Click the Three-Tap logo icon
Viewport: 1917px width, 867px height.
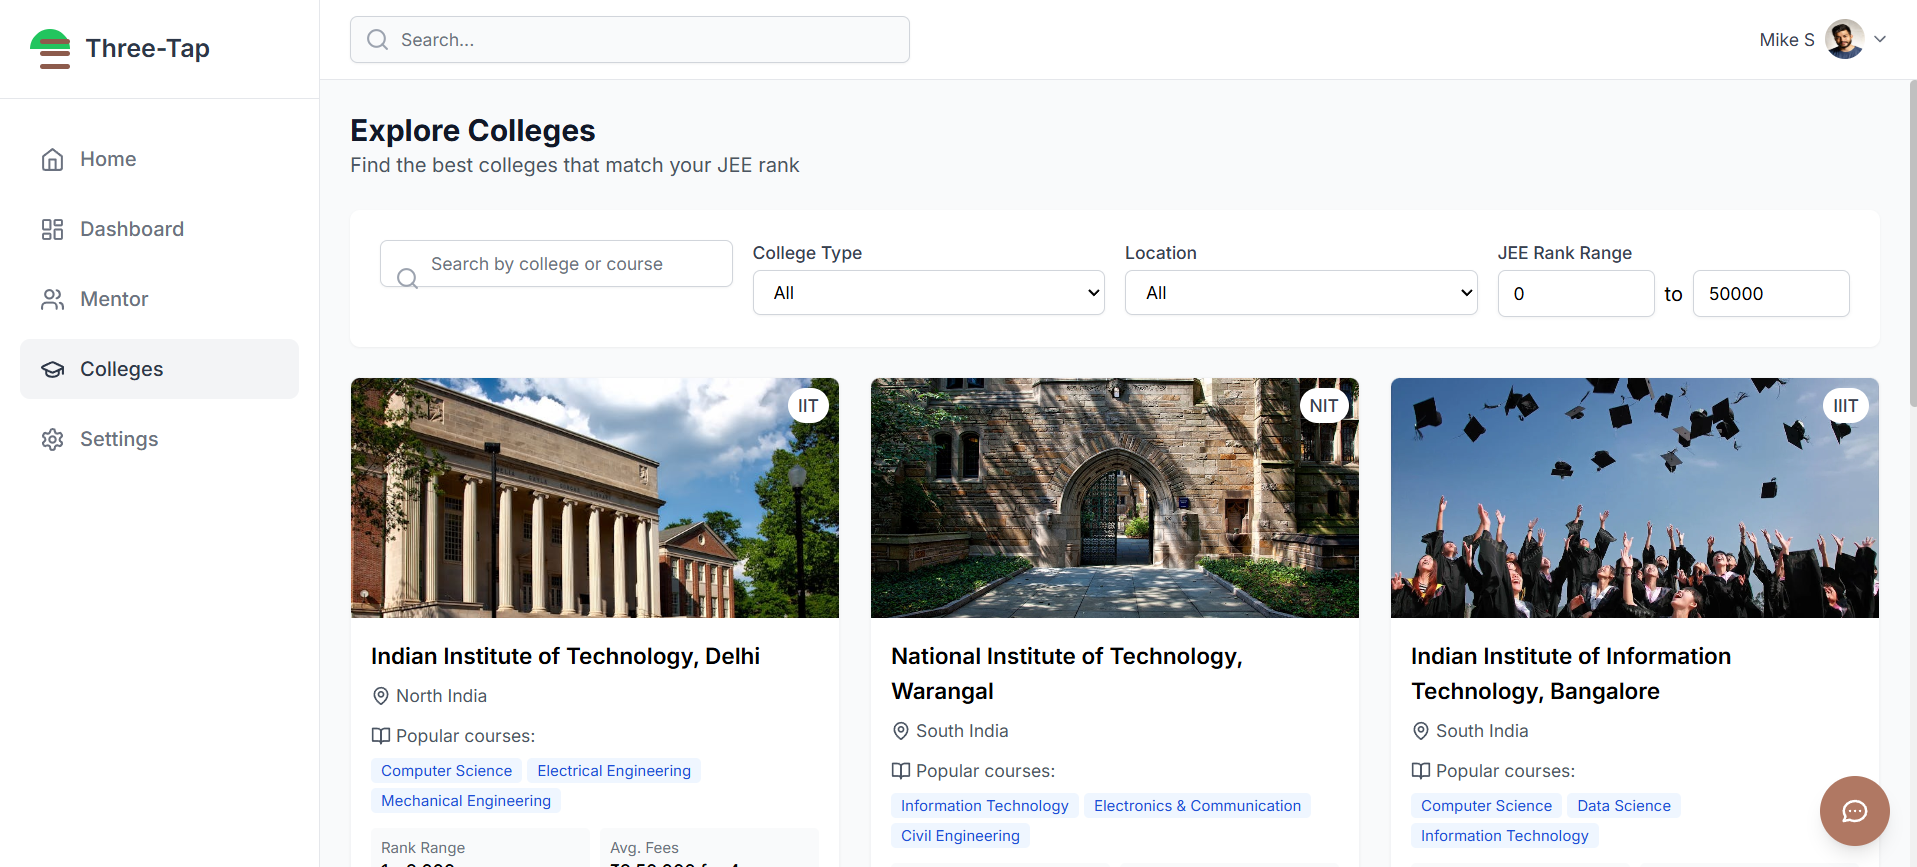tap(50, 49)
